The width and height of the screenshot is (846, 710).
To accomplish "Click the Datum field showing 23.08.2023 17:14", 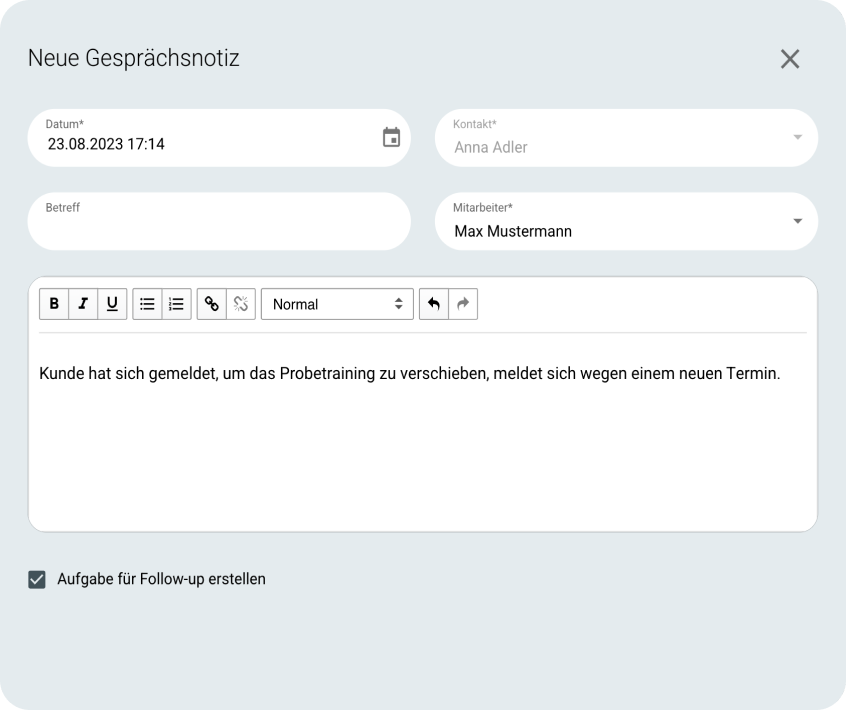I will point(219,138).
